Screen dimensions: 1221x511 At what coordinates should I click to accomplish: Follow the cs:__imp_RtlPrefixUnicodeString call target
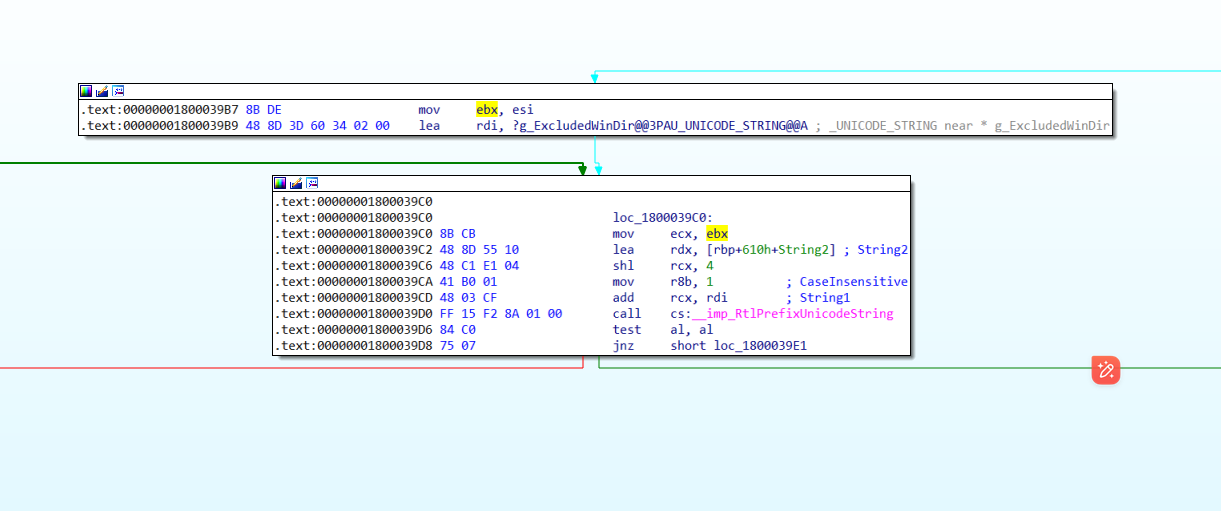point(782,314)
